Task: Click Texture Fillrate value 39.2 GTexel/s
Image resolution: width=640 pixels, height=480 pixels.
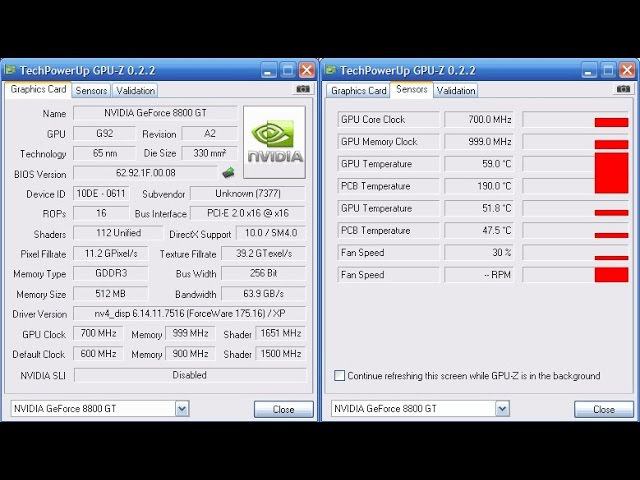Action: [264, 253]
